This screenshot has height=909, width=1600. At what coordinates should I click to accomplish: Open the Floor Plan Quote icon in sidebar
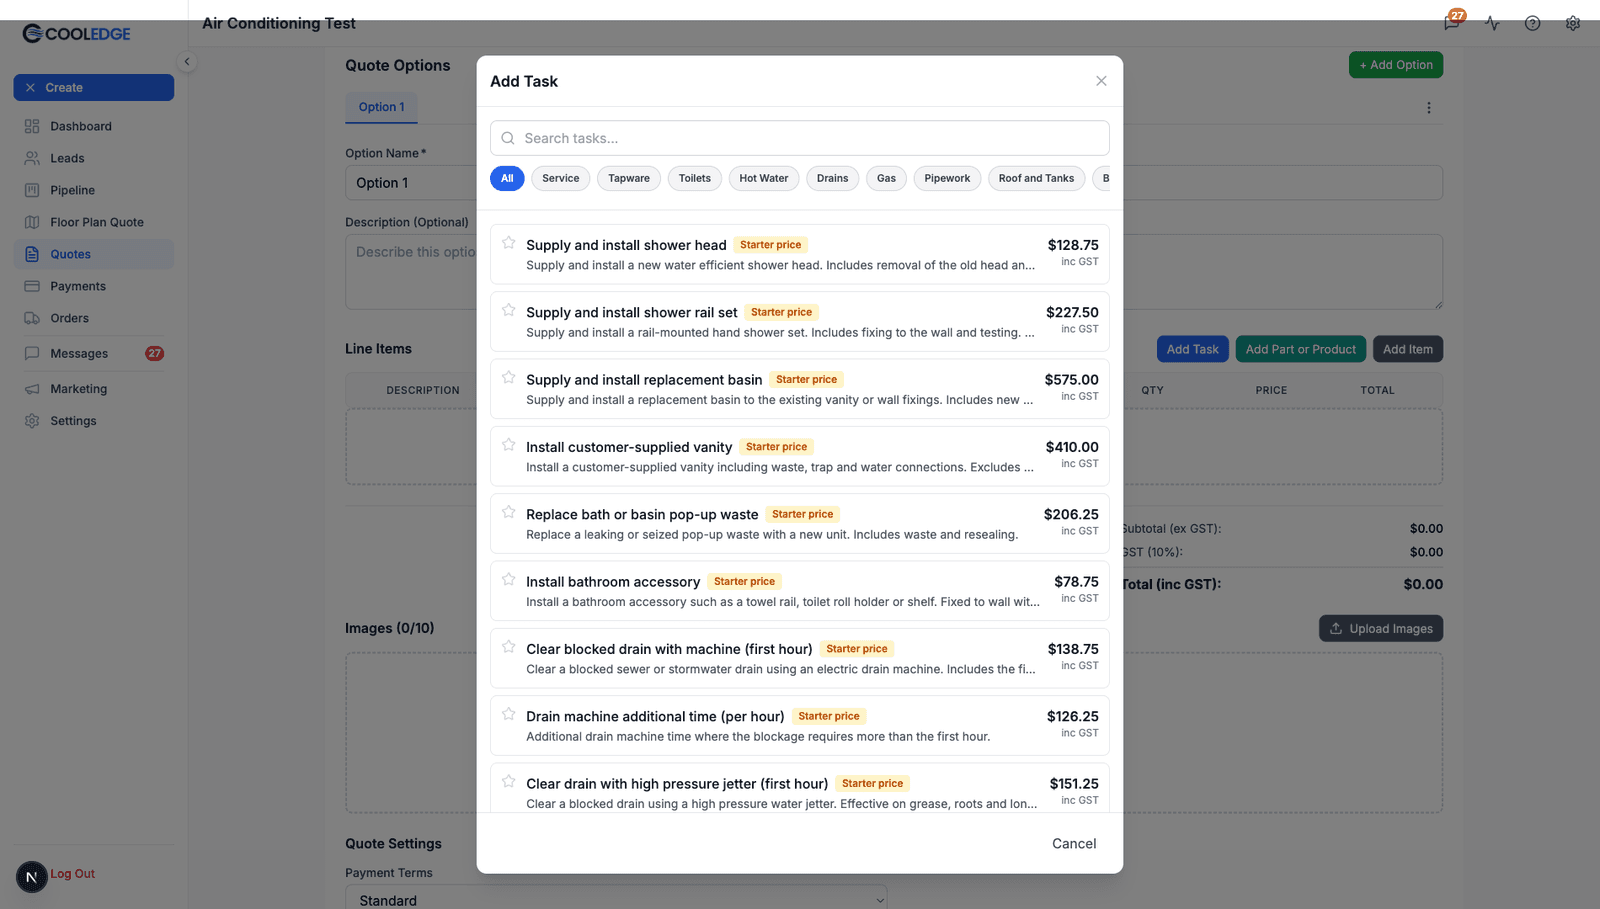(32, 222)
